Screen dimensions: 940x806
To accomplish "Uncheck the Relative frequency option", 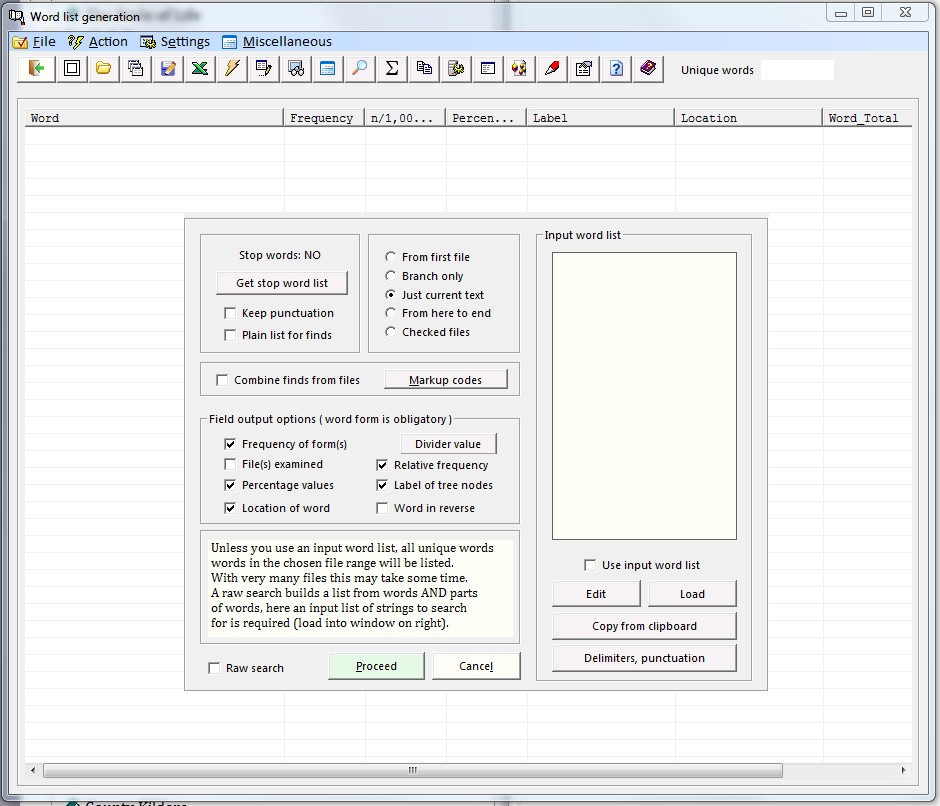I will (383, 465).
